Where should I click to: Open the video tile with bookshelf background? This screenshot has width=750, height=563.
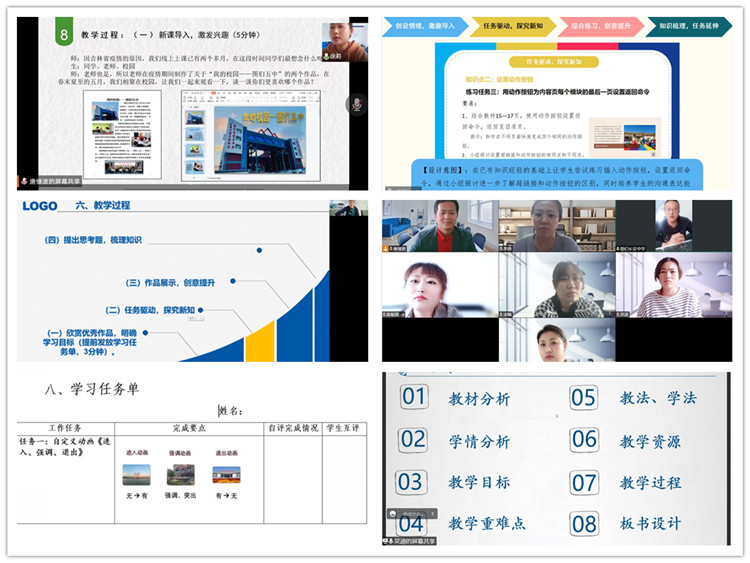557,226
